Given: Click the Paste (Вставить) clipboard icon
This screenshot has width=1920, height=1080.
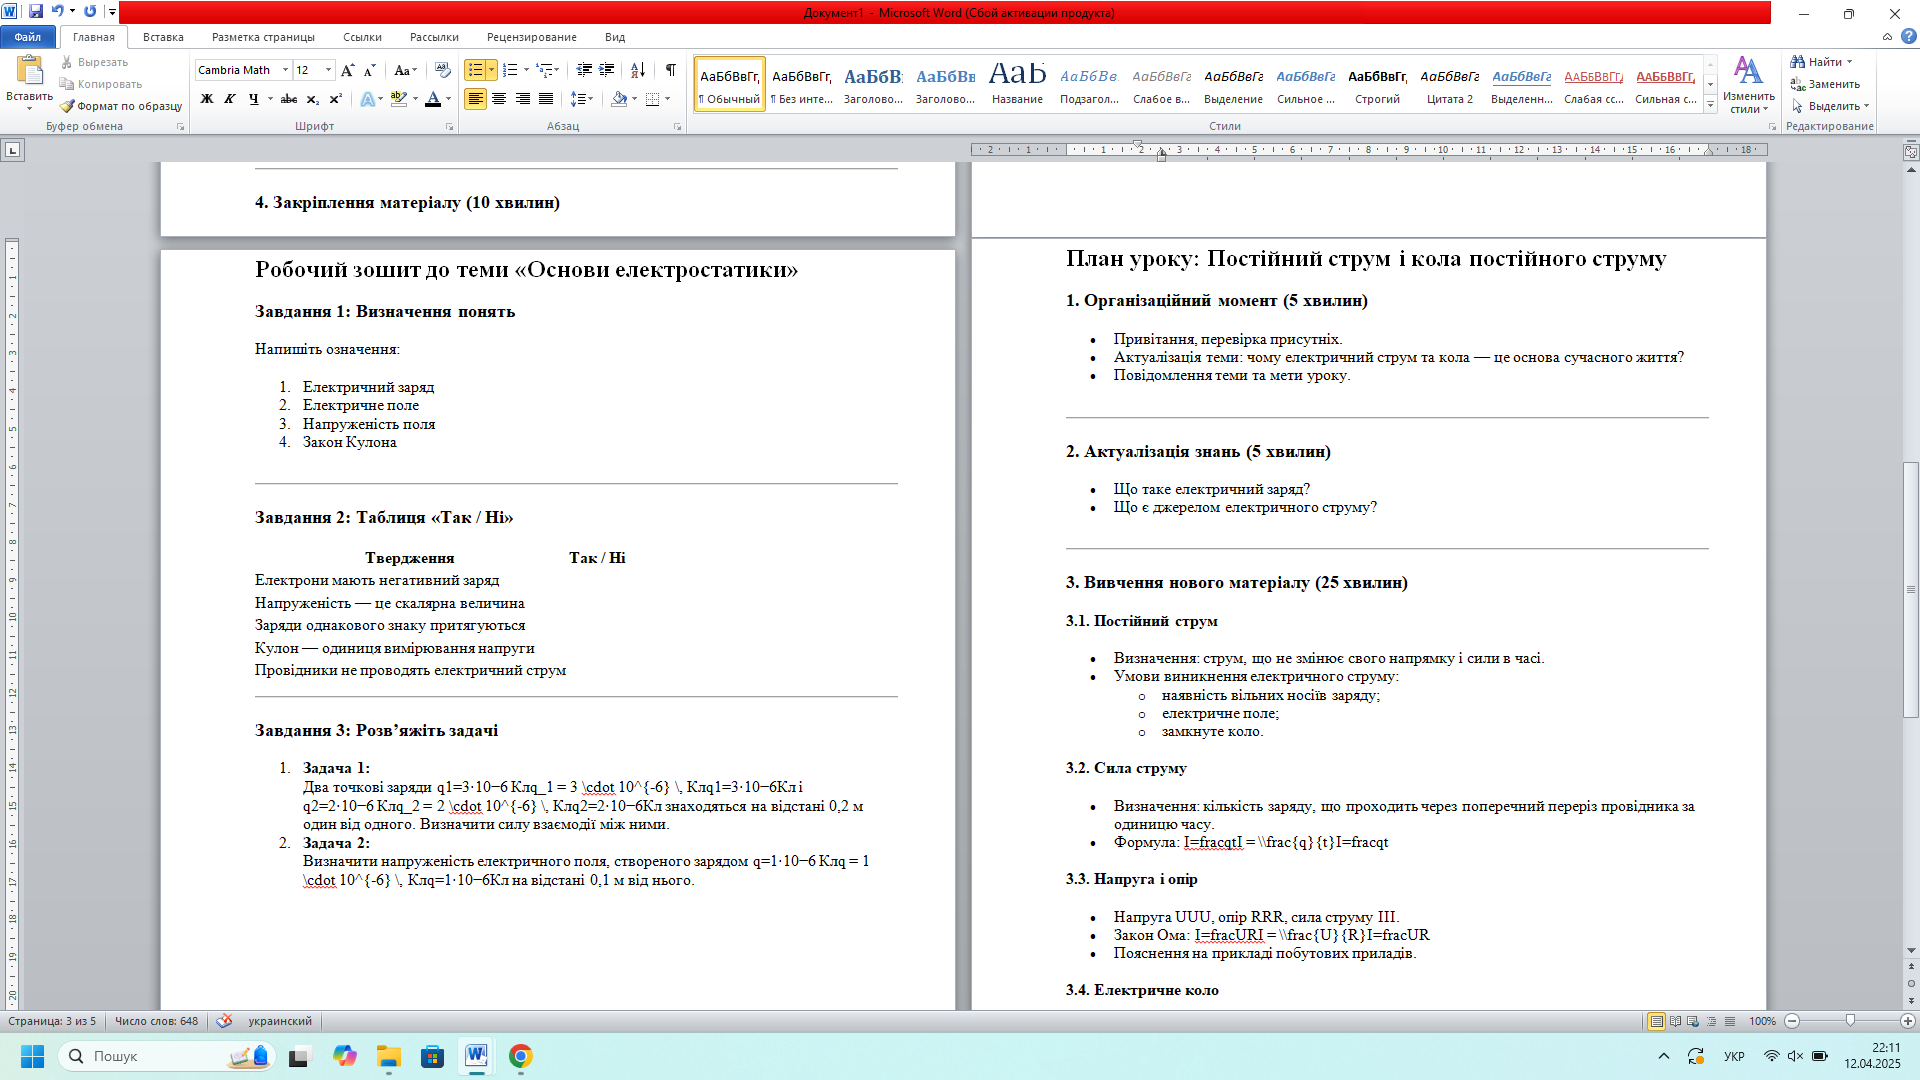Looking at the screenshot, I should [29, 70].
